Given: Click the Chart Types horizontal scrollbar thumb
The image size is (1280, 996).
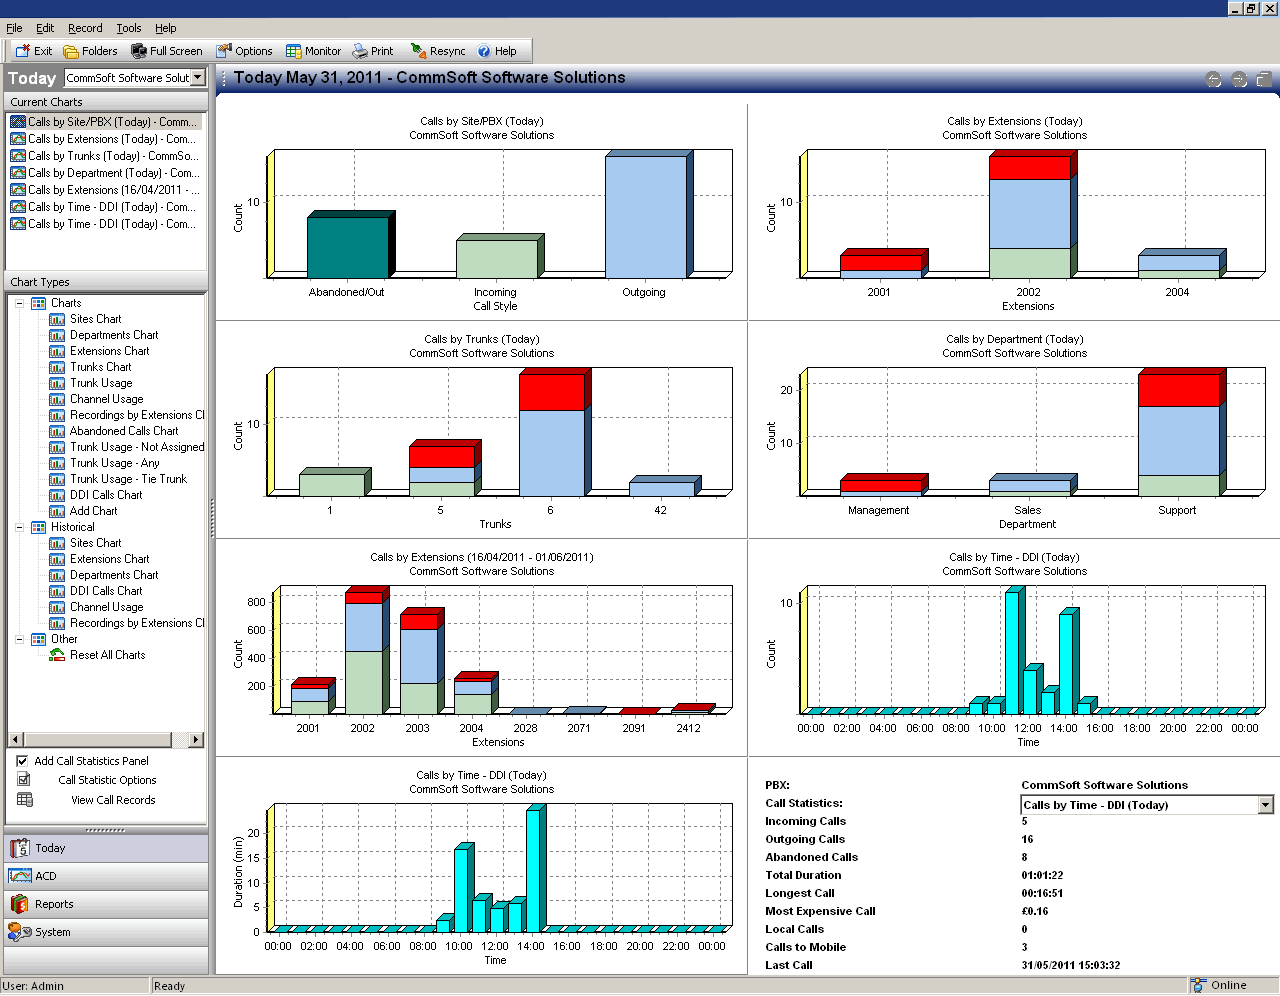Looking at the screenshot, I should pos(98,739).
